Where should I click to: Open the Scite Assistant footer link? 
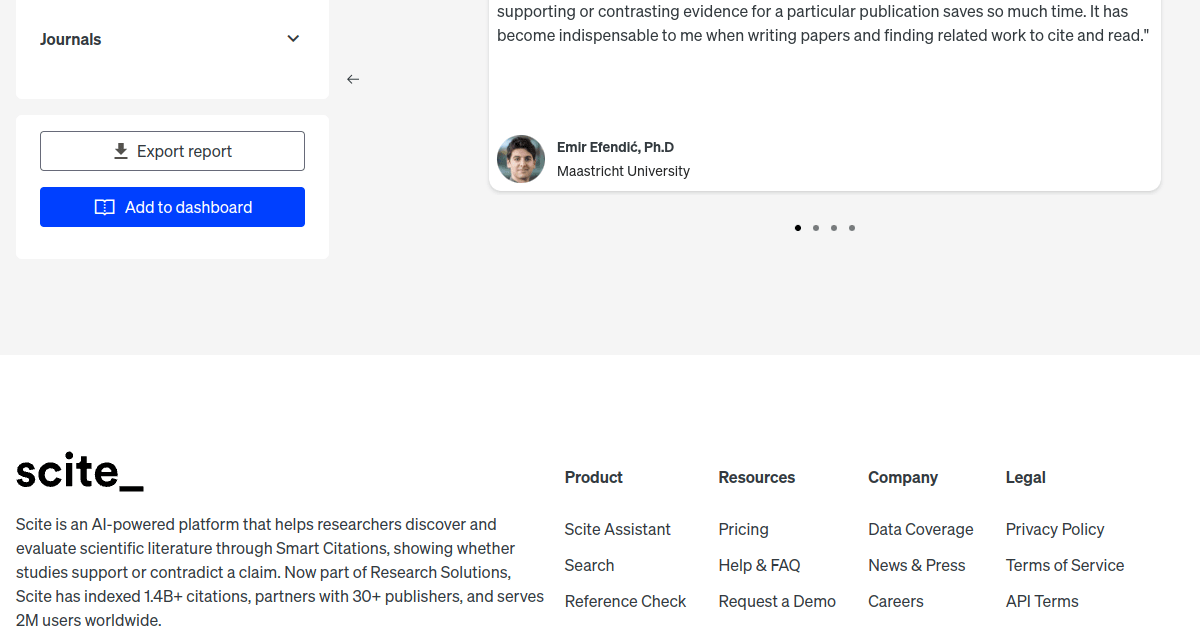[x=617, y=529]
